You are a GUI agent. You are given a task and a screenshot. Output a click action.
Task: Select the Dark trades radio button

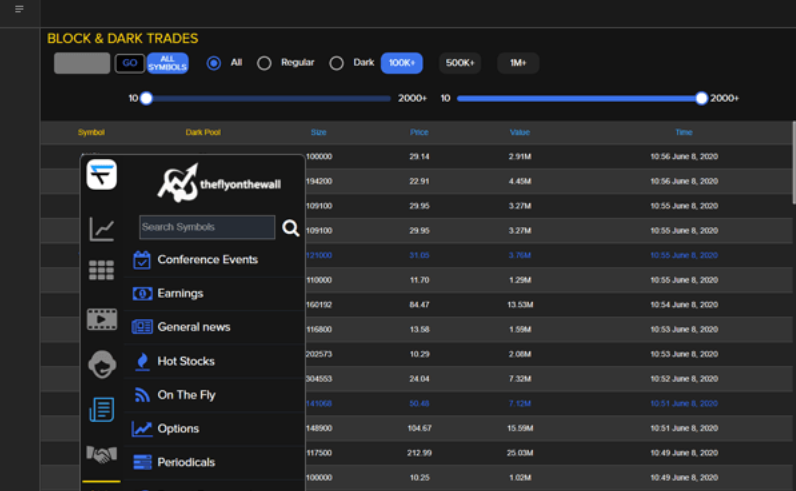click(x=337, y=63)
